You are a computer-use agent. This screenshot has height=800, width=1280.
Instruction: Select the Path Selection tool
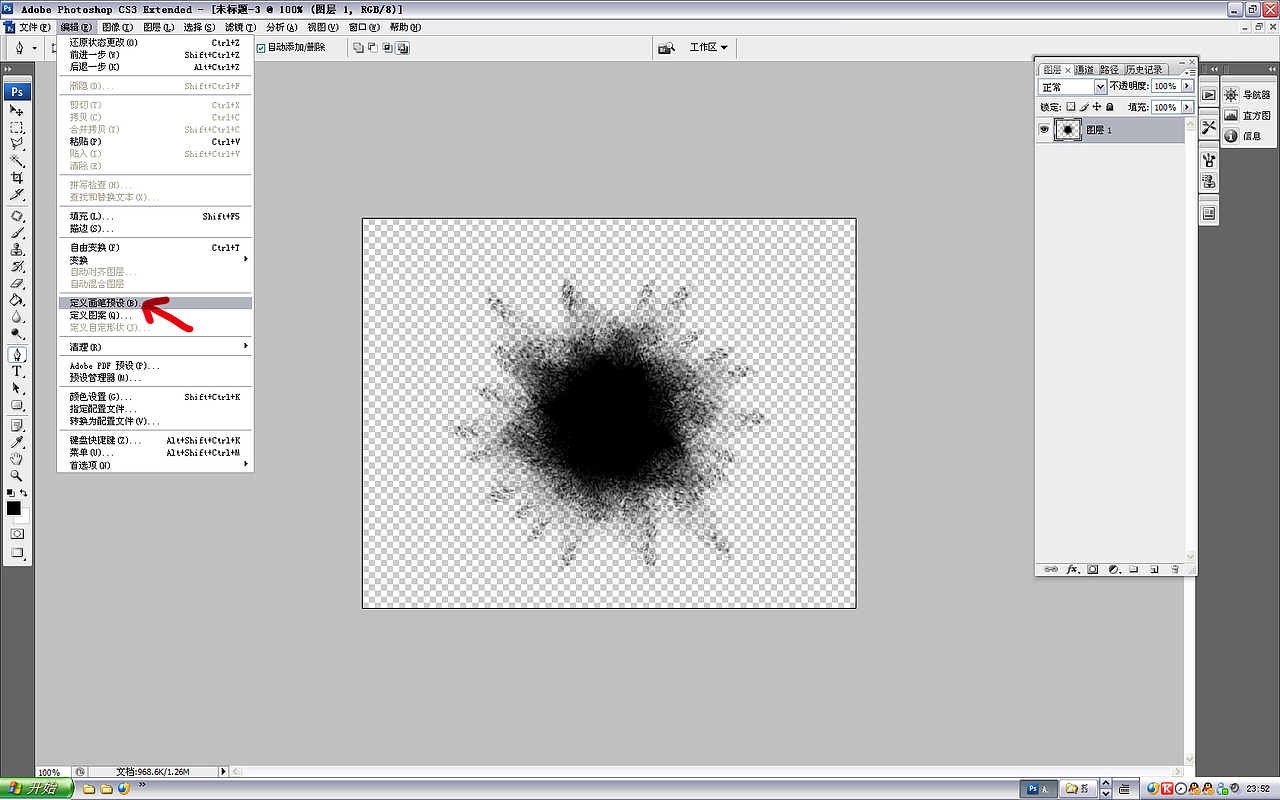pos(17,388)
